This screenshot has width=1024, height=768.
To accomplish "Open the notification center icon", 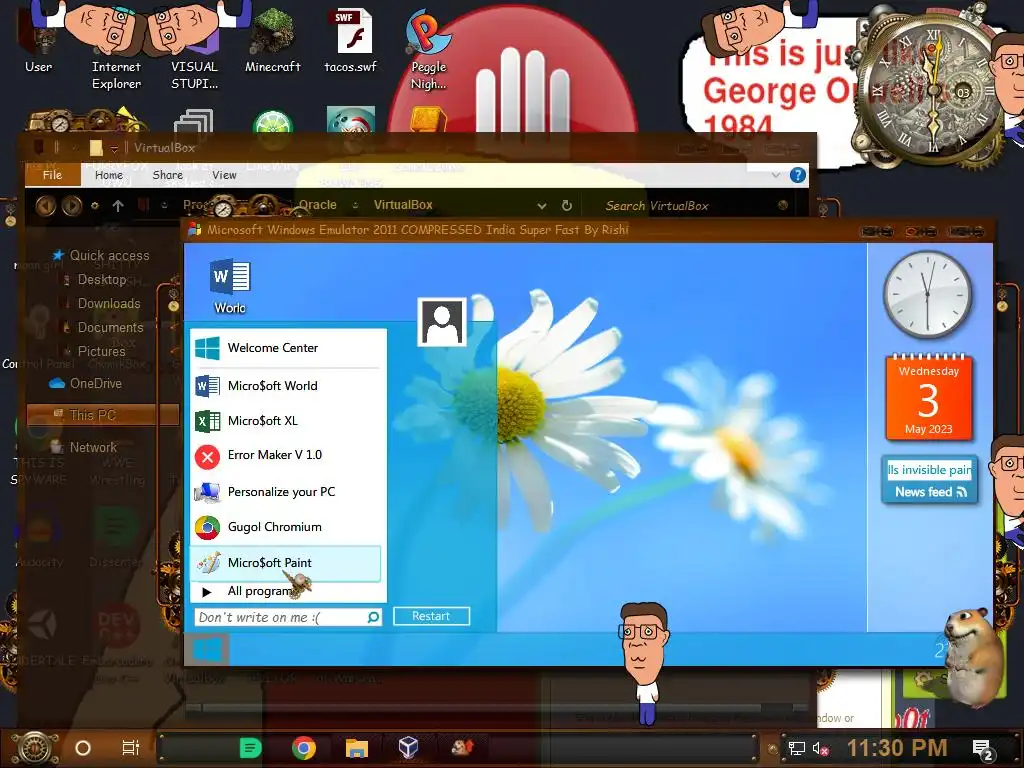I will point(983,749).
